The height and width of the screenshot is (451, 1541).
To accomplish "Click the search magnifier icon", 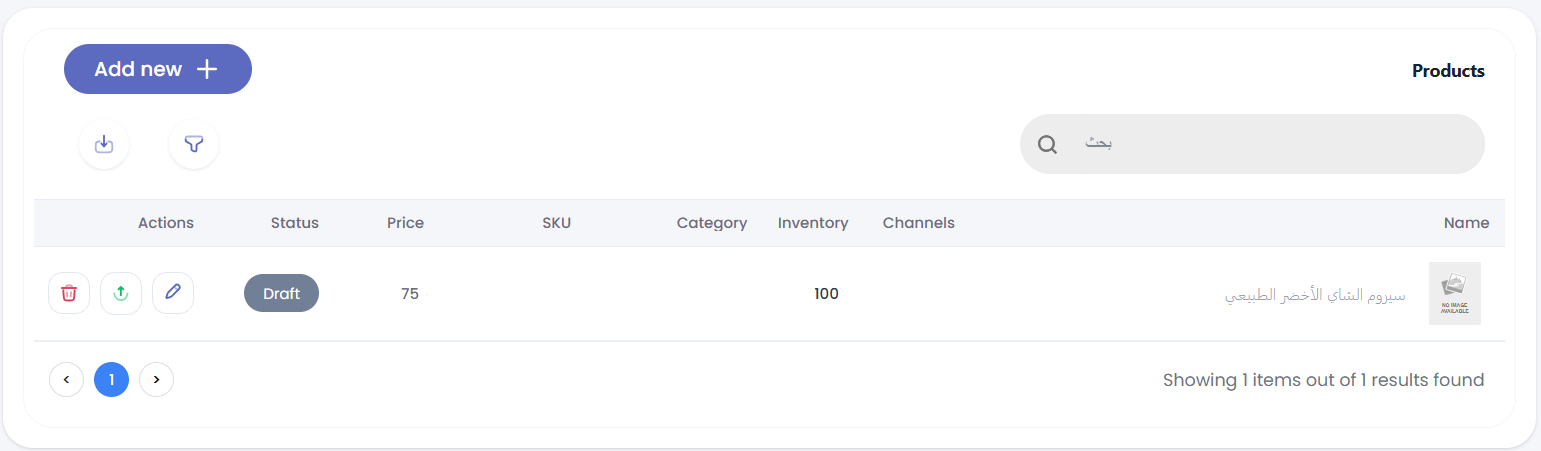I will click(x=1047, y=144).
